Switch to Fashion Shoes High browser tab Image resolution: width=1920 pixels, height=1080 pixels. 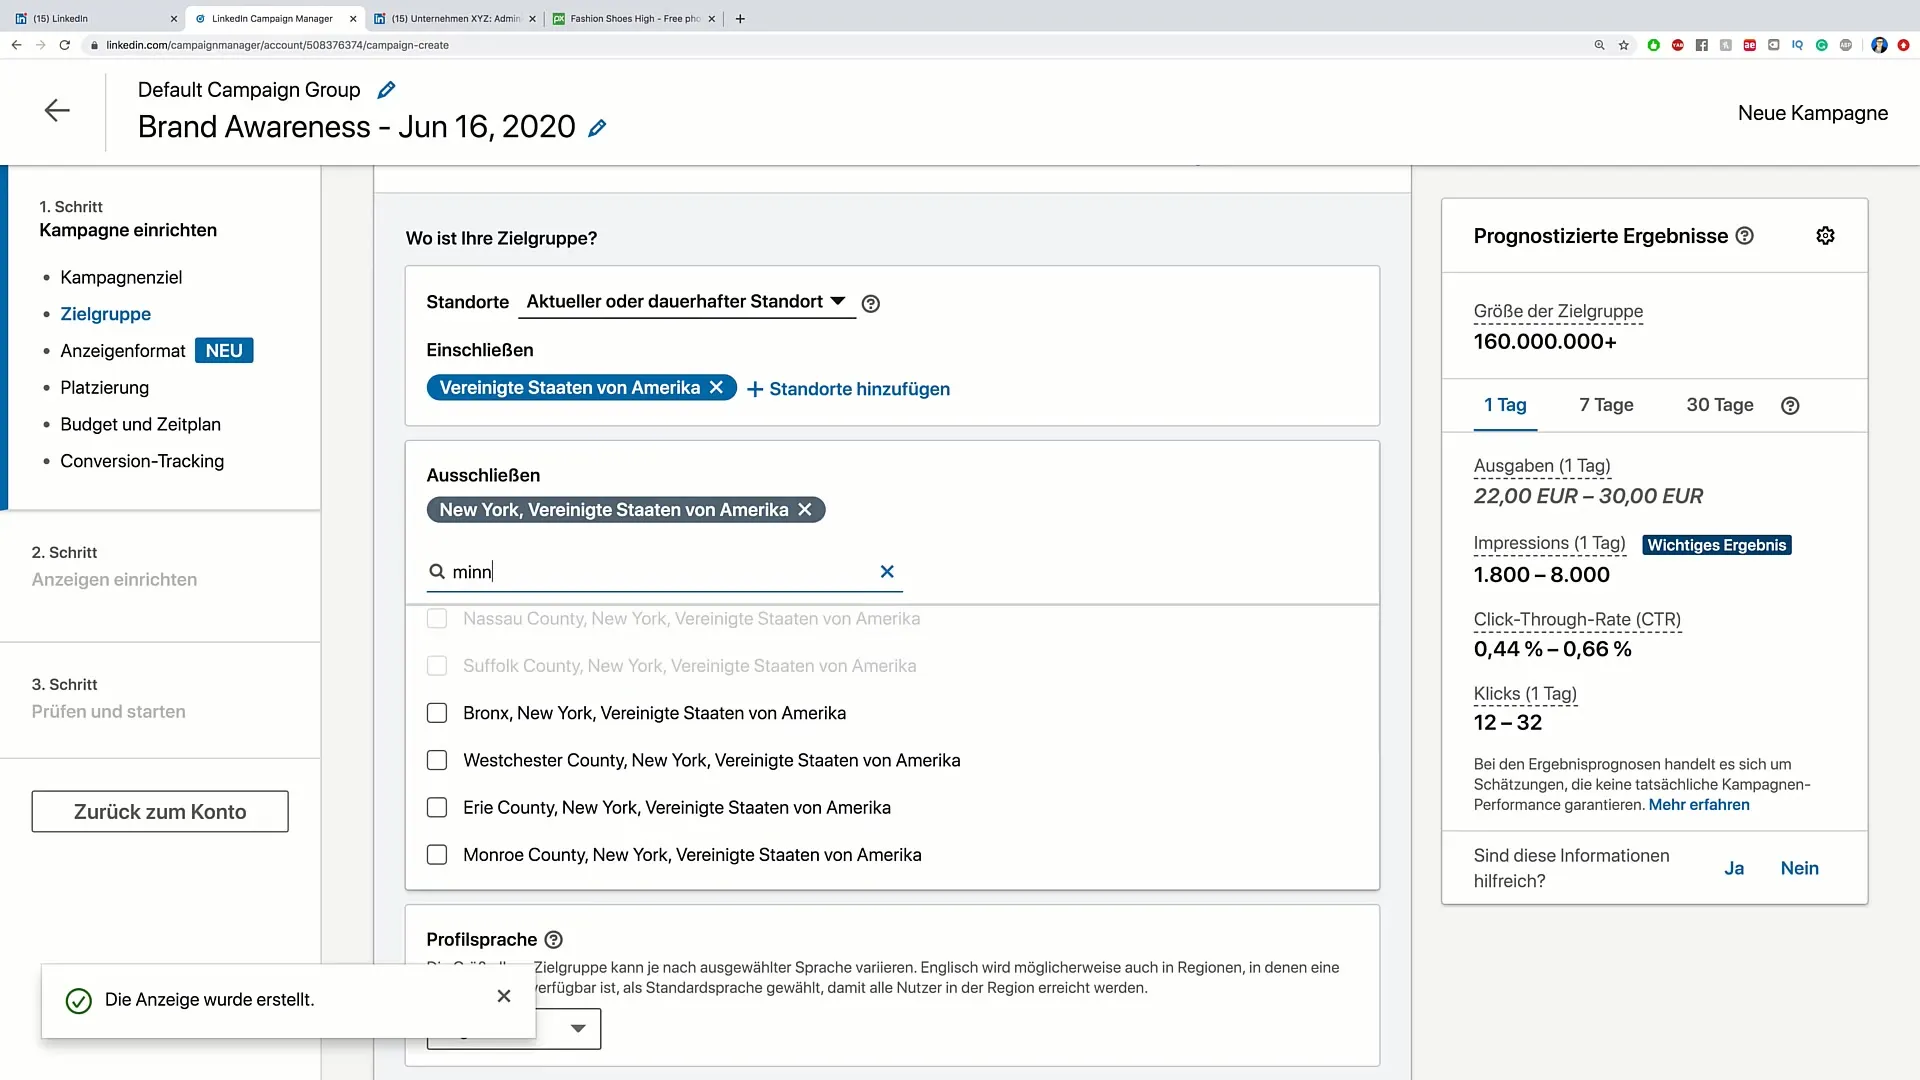634,18
